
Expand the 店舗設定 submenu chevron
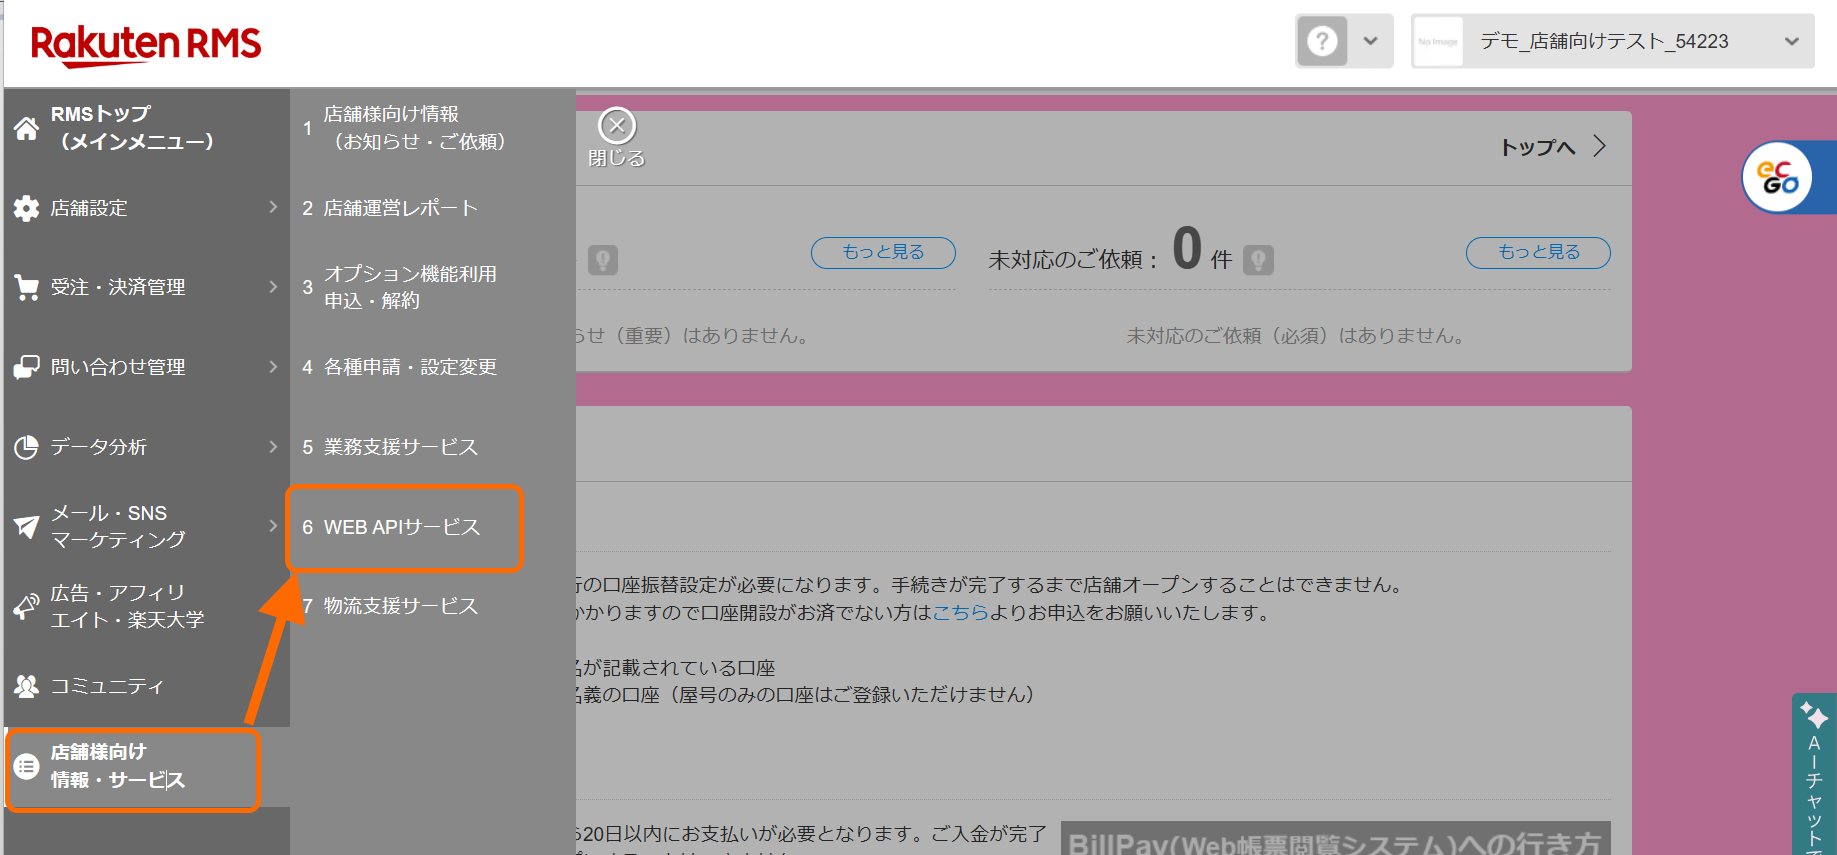click(x=273, y=207)
